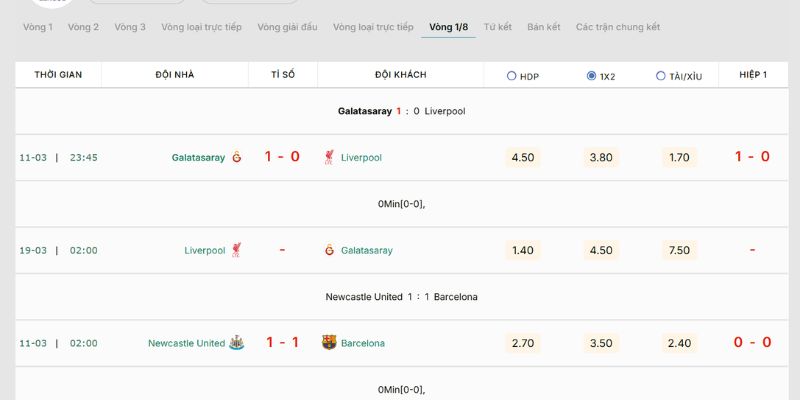Click Liverpool crest in the 11-03 match
800x400 pixels.
coord(329,157)
